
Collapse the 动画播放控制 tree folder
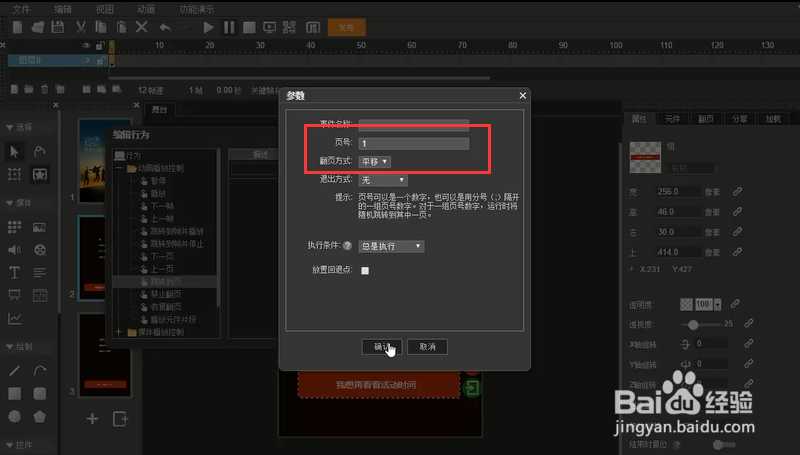[119, 168]
